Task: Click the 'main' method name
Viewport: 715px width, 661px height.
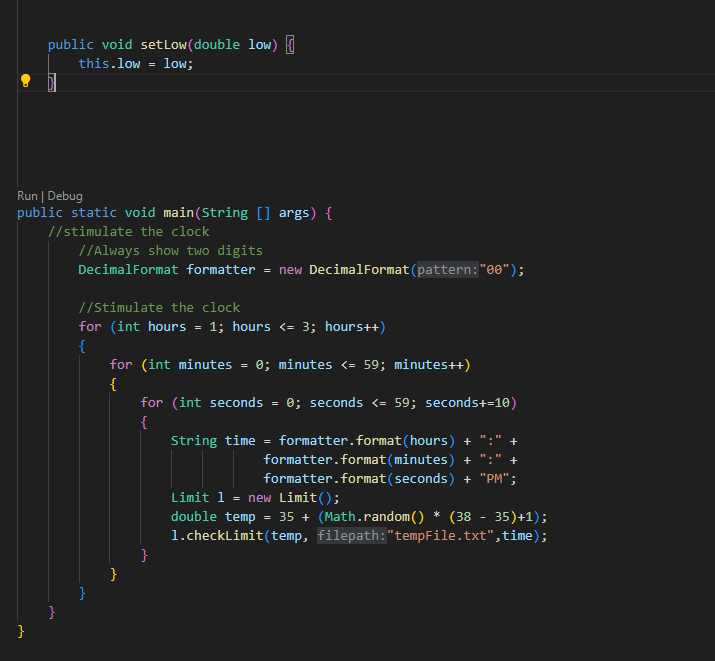Action: tap(179, 213)
